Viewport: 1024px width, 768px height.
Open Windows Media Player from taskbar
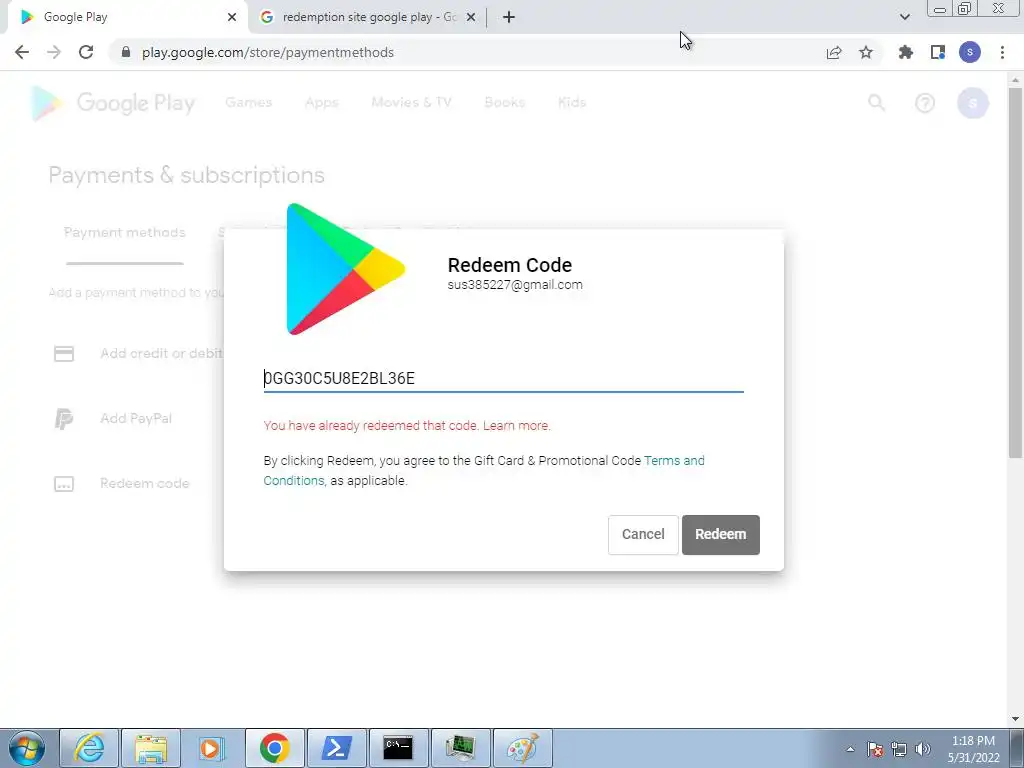coord(212,748)
